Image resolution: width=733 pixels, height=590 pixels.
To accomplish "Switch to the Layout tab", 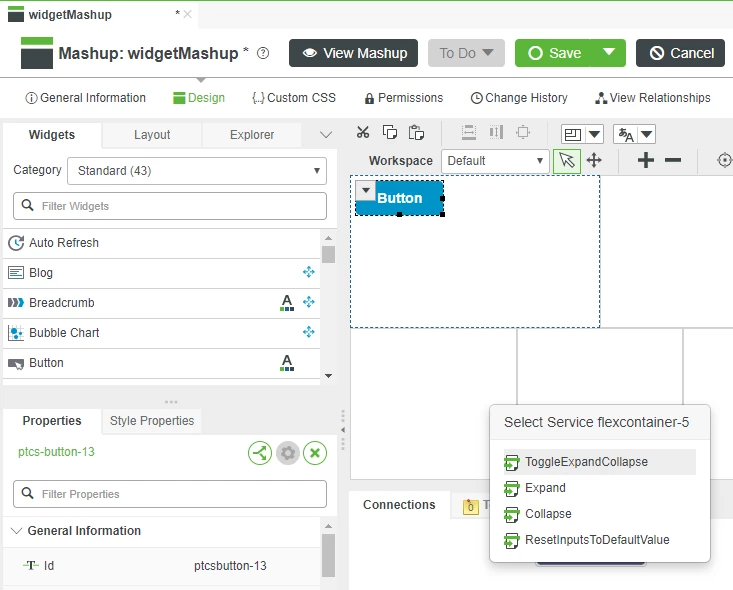I will click(152, 135).
